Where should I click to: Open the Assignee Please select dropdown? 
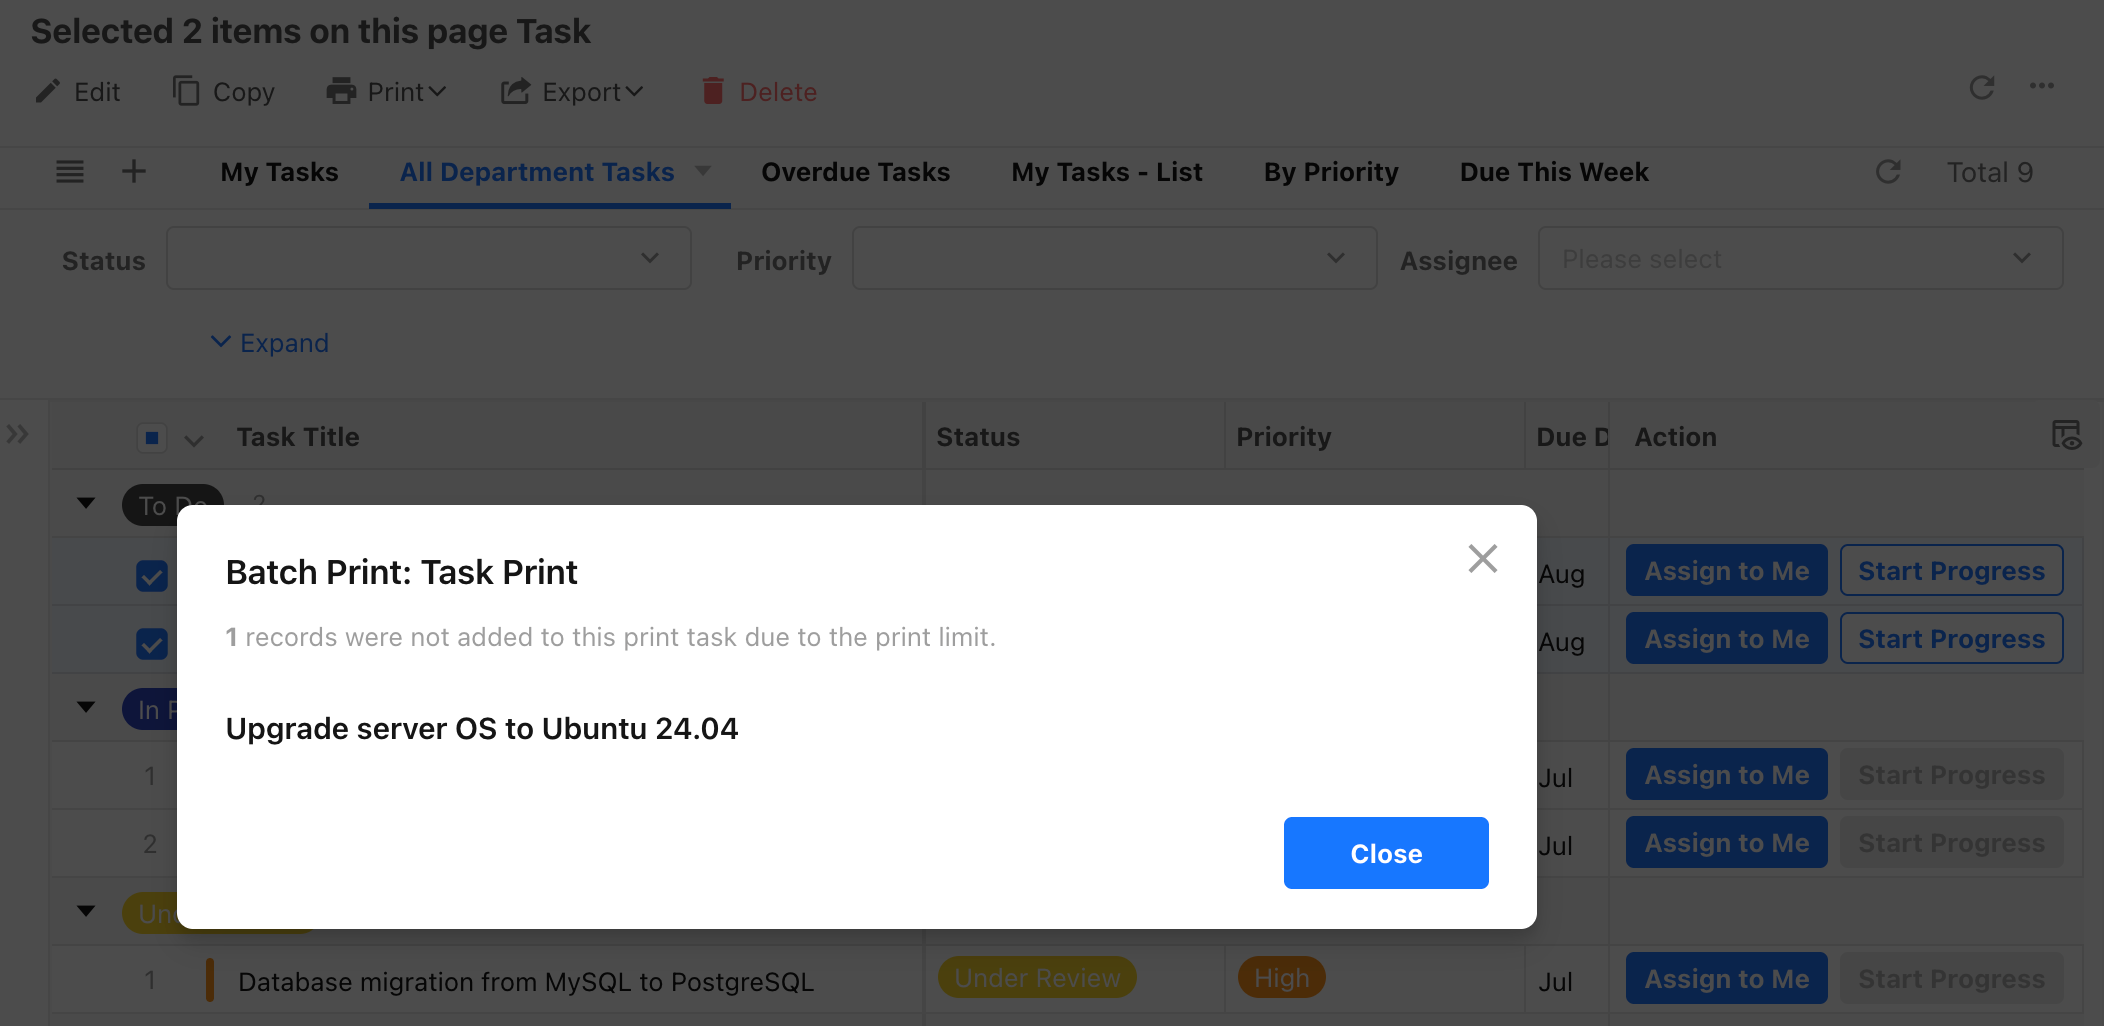pos(1800,259)
